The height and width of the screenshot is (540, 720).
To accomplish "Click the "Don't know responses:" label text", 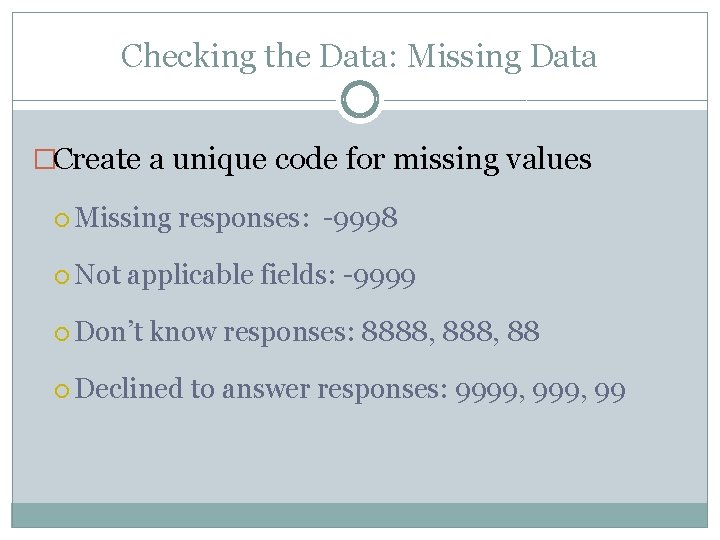I will pyautogui.click(x=215, y=332).
